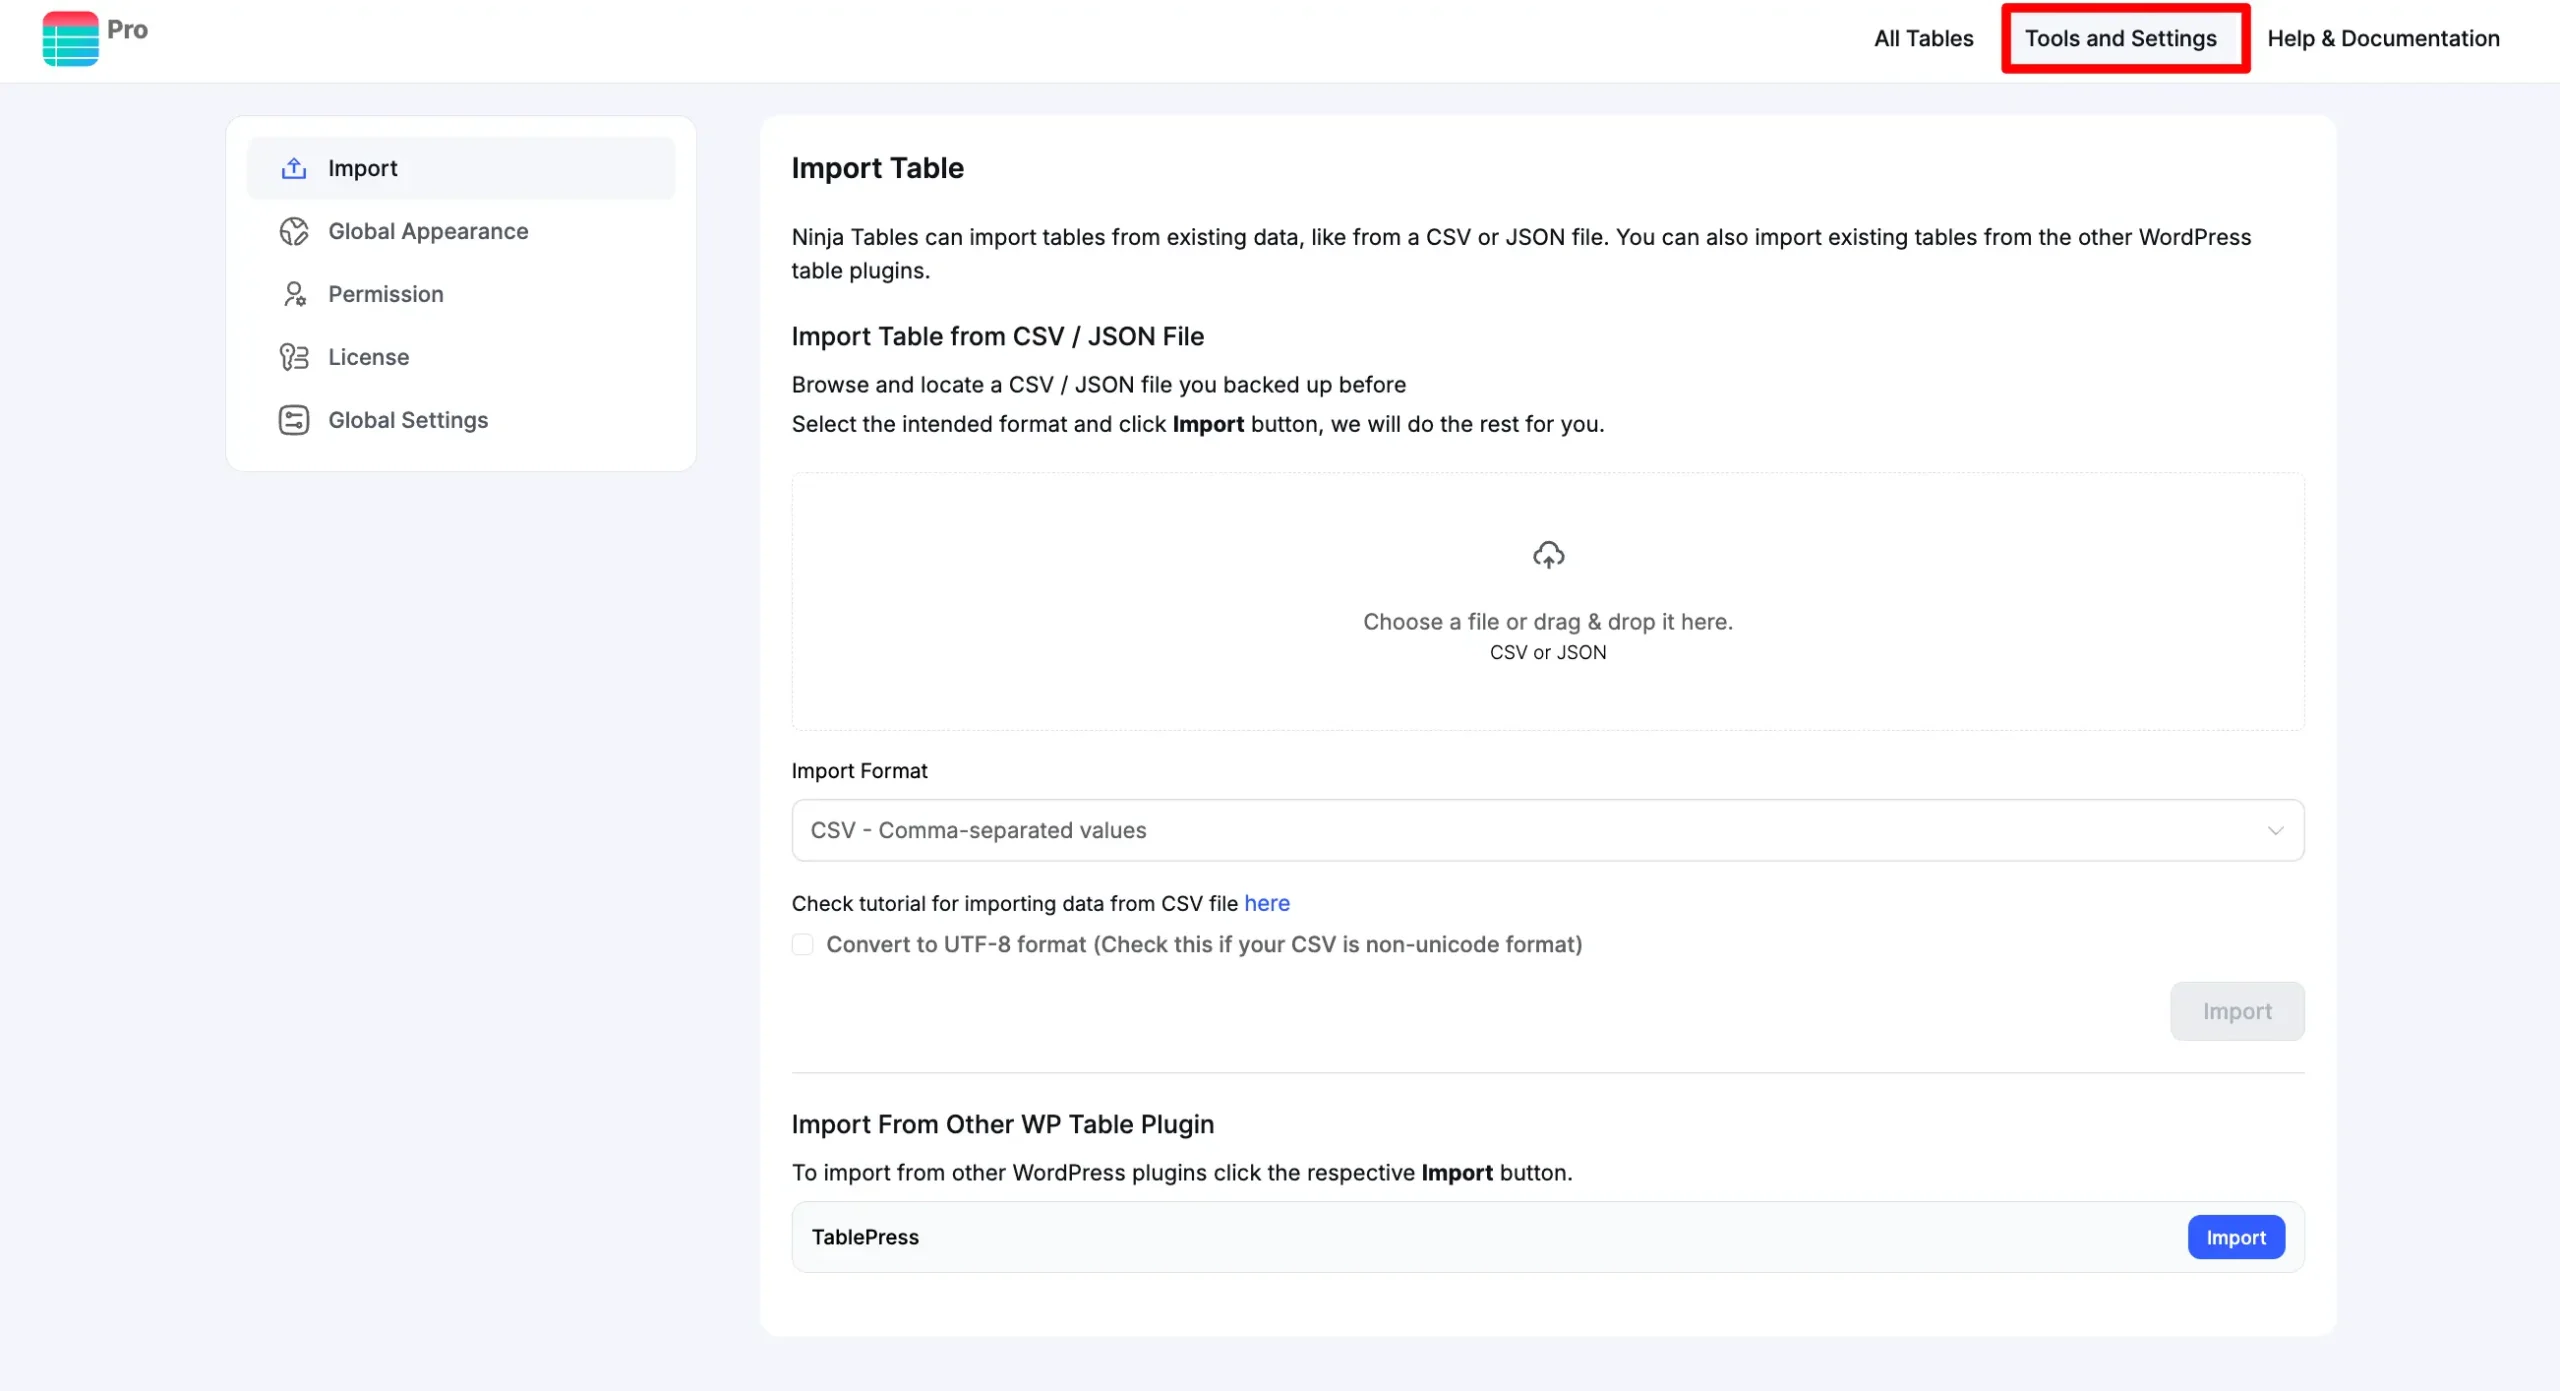The image size is (2560, 1391).
Task: Open the Import Format dropdown
Action: click(1548, 830)
